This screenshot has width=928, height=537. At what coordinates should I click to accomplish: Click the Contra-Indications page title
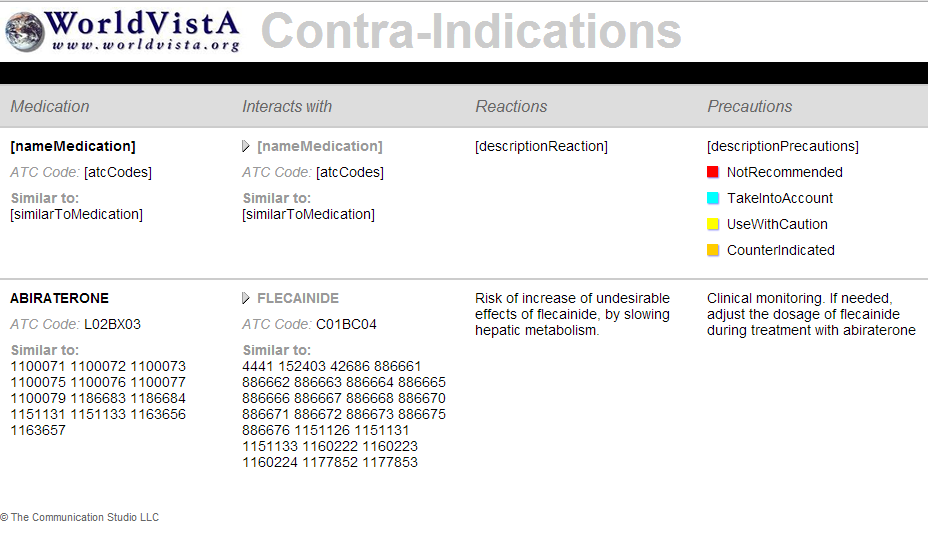click(x=471, y=31)
